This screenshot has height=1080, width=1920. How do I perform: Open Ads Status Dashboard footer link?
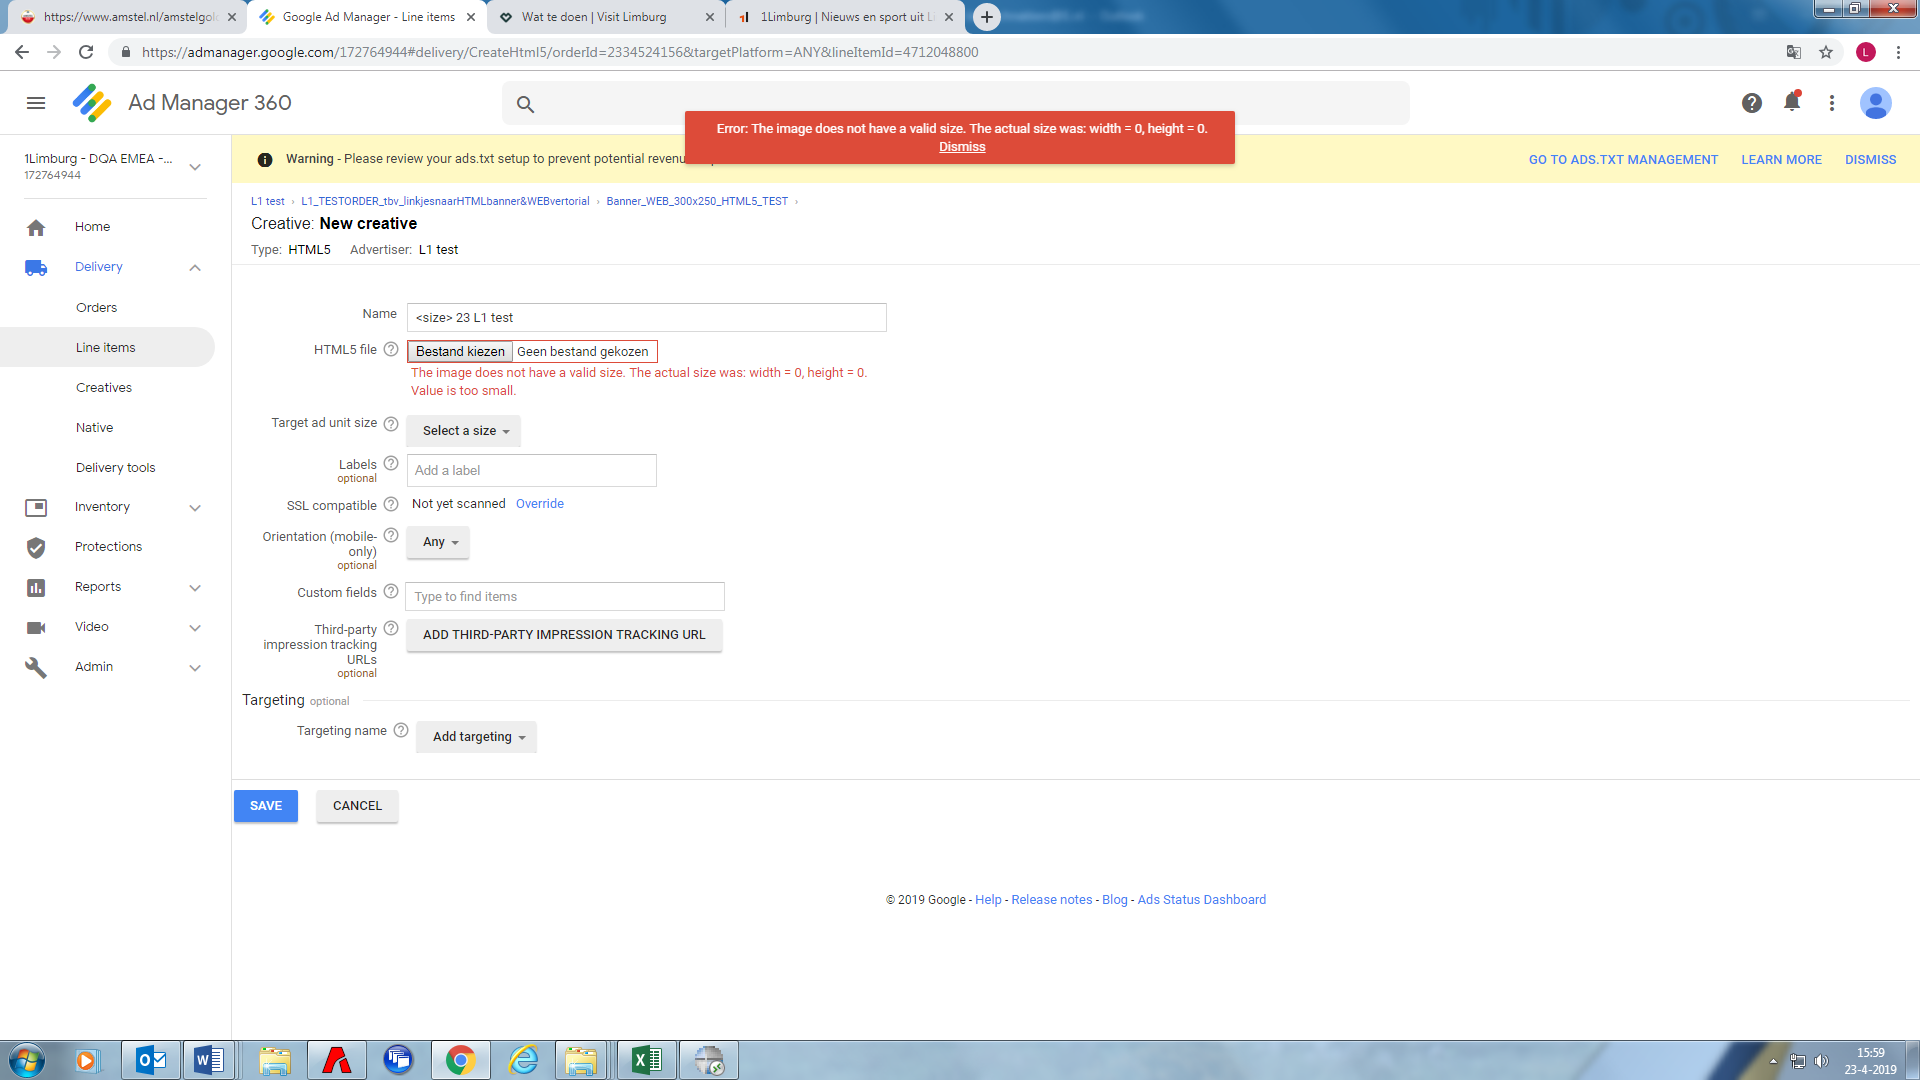click(x=1201, y=900)
